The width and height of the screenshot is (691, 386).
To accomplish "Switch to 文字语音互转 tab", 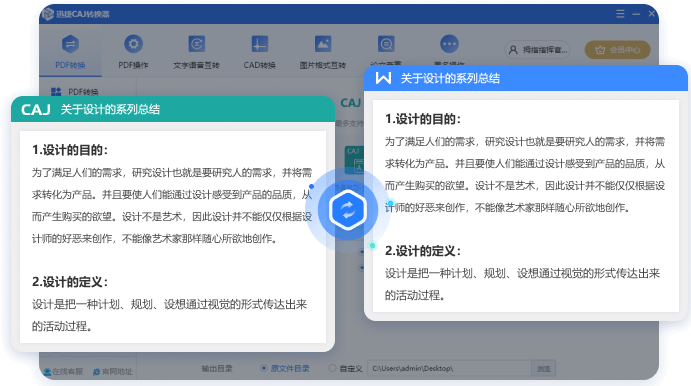I will (x=196, y=52).
